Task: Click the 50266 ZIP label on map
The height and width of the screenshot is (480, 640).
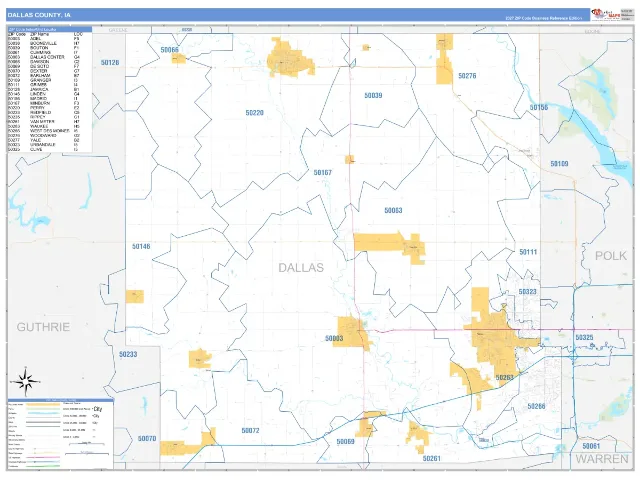Action: click(x=536, y=406)
